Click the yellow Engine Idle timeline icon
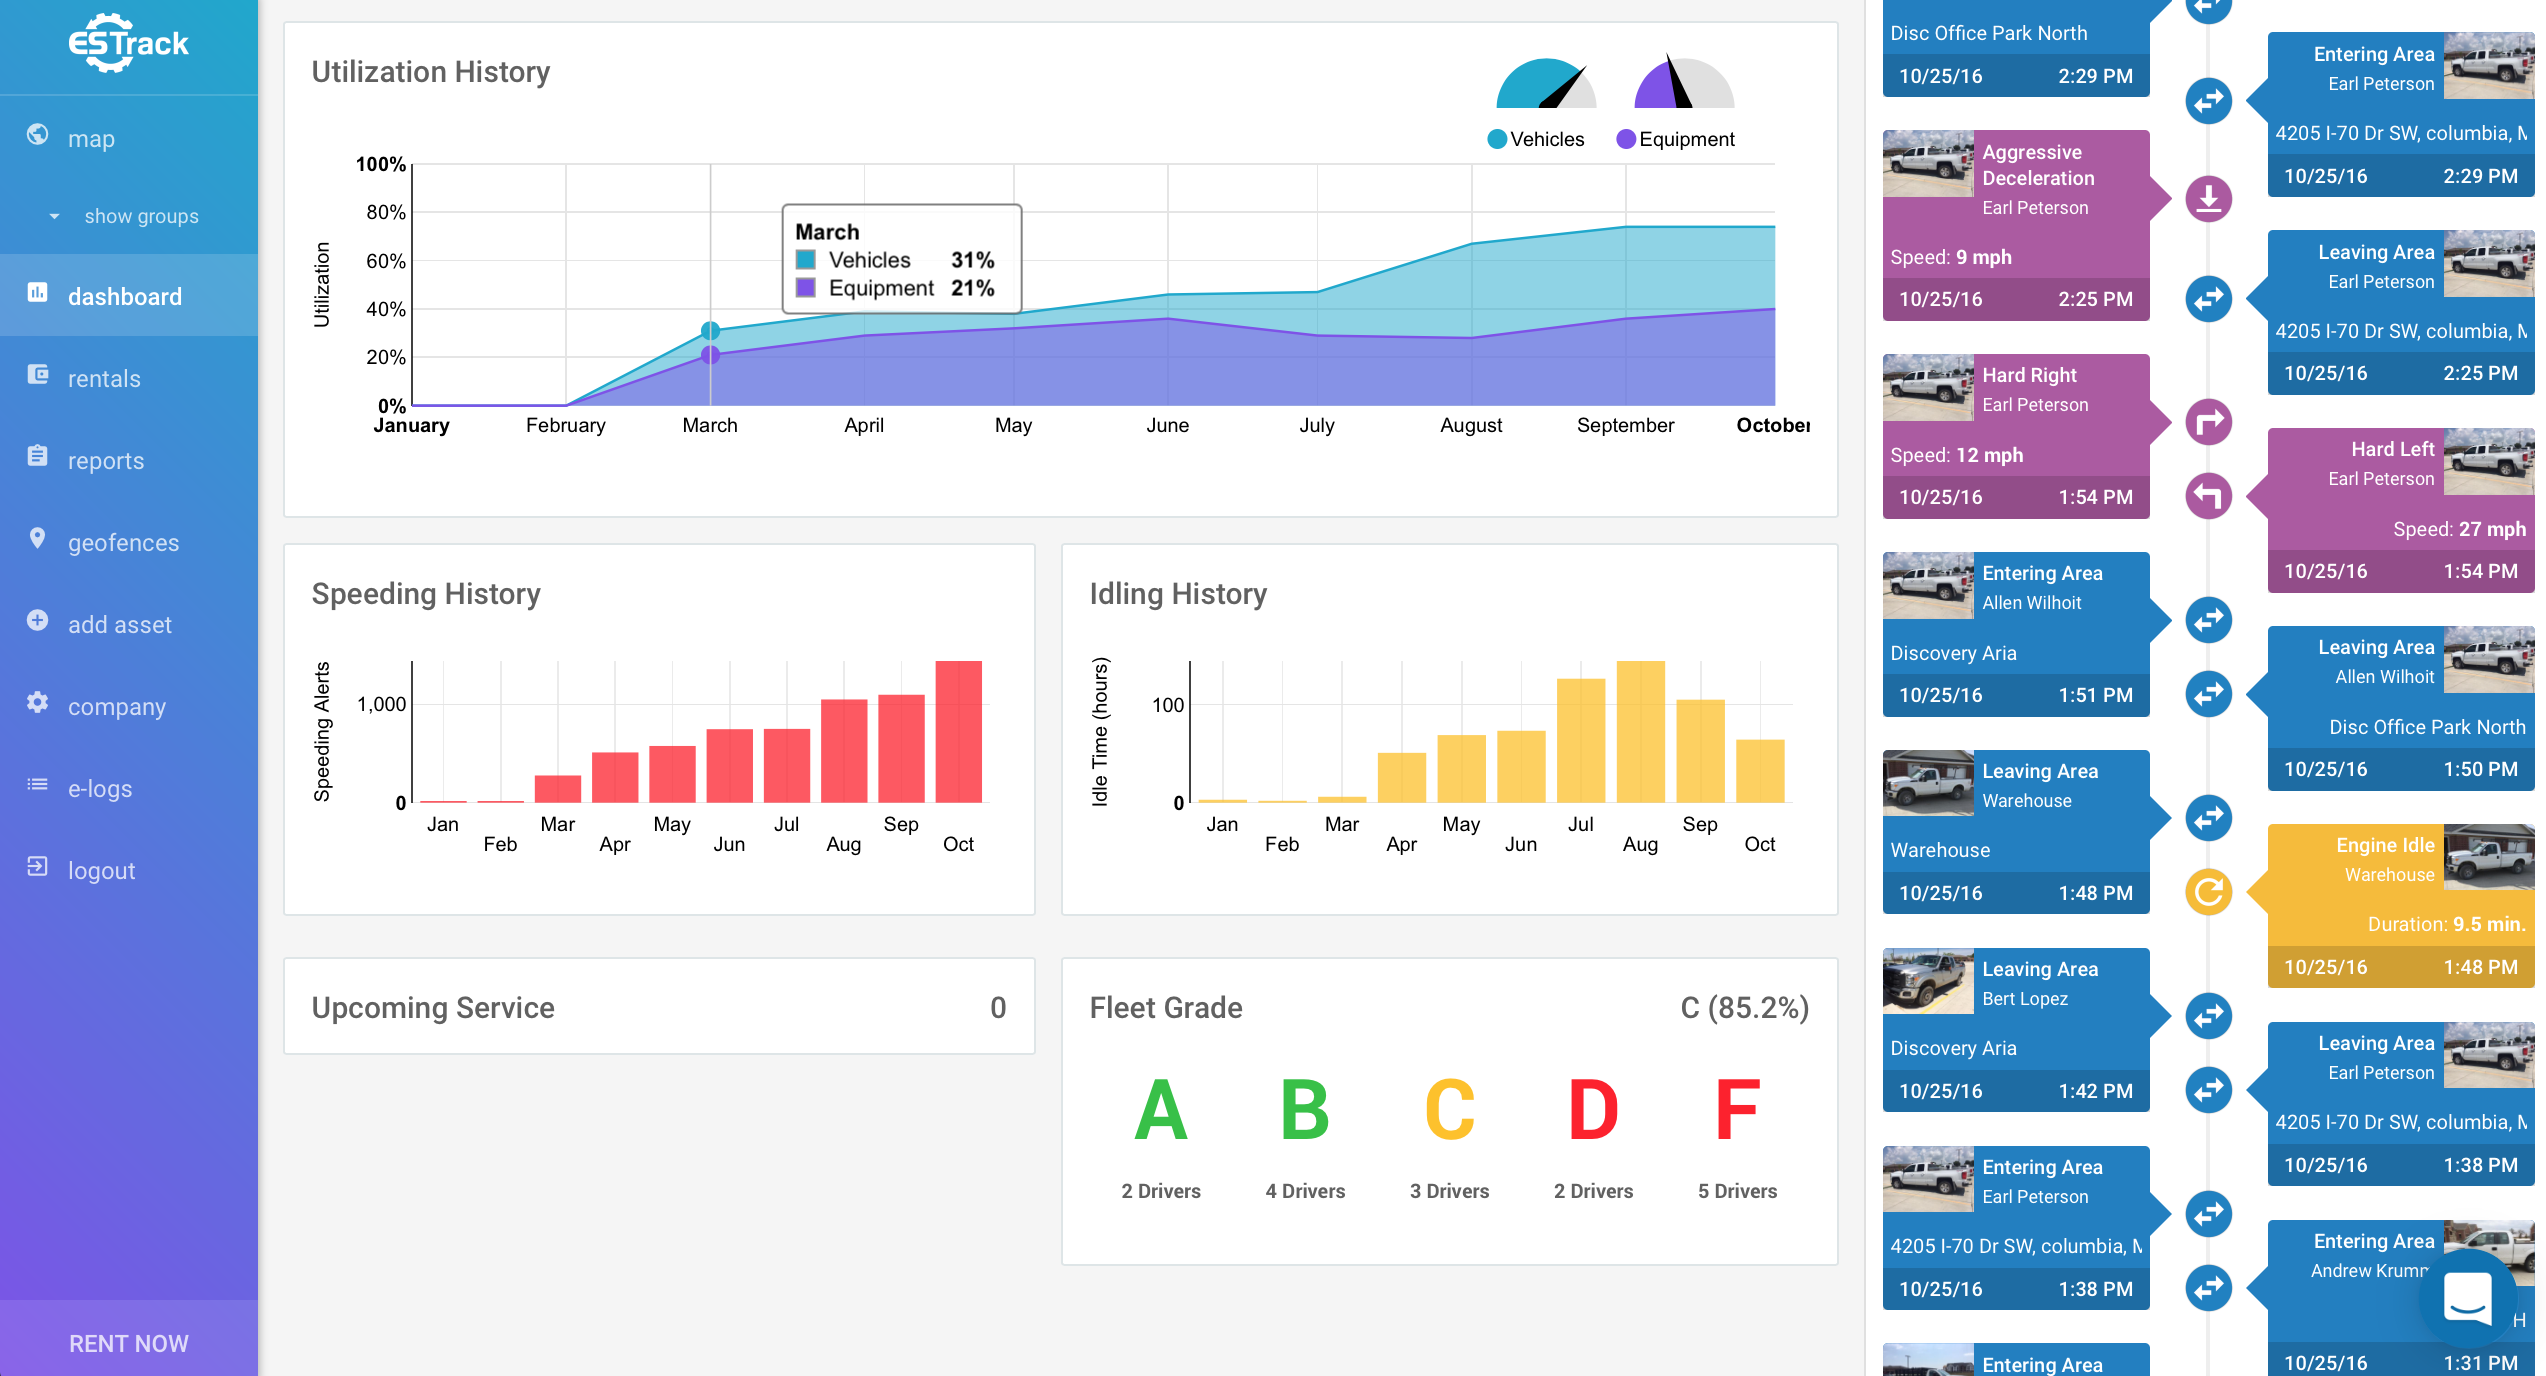2546x1376 pixels. point(2208,892)
